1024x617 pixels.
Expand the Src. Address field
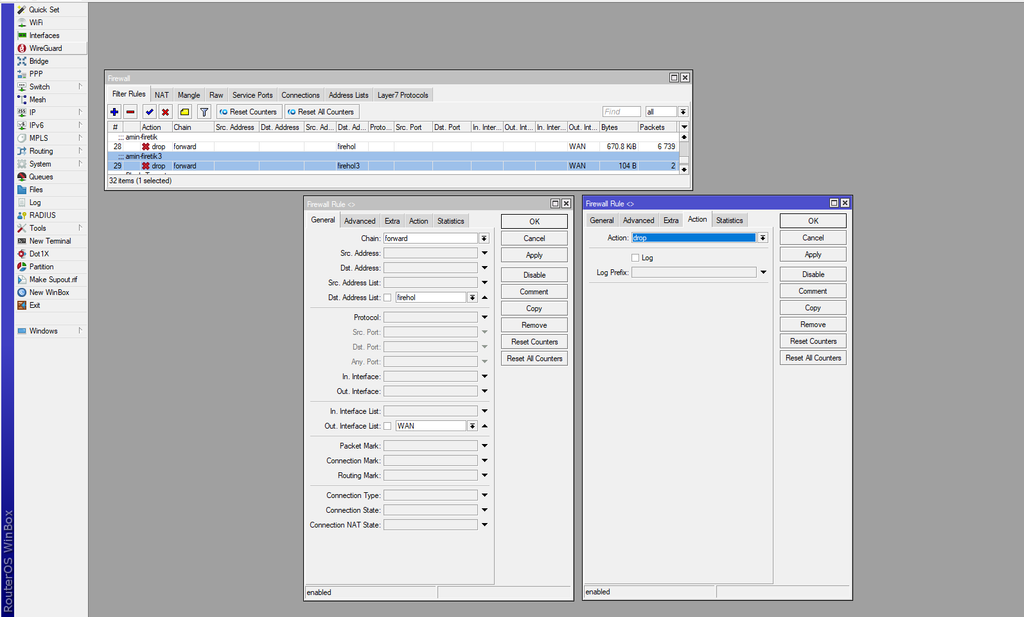(485, 253)
